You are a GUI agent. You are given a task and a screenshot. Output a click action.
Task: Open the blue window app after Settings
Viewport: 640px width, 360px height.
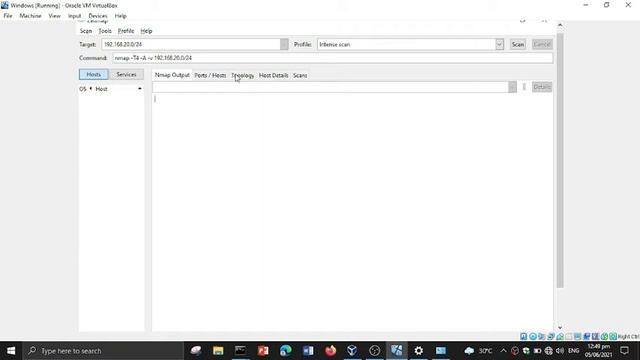coord(441,351)
